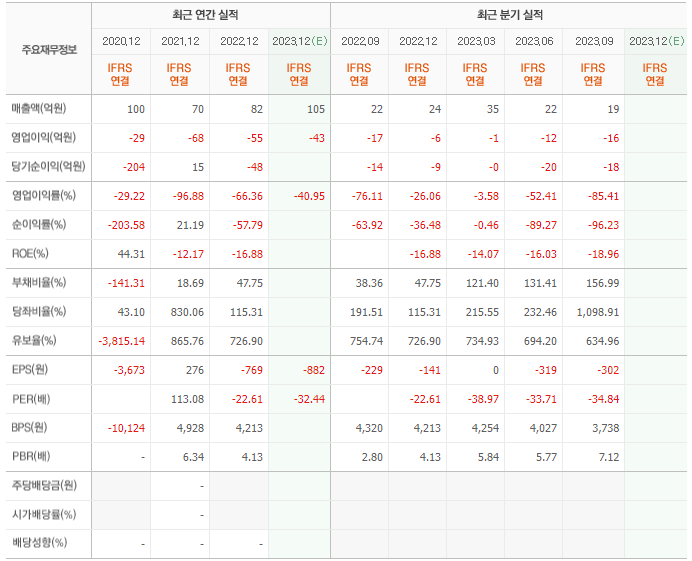This screenshot has width=692, height=561.
Task: Click the 2023.06 quarterly column header
Action: 534,41
